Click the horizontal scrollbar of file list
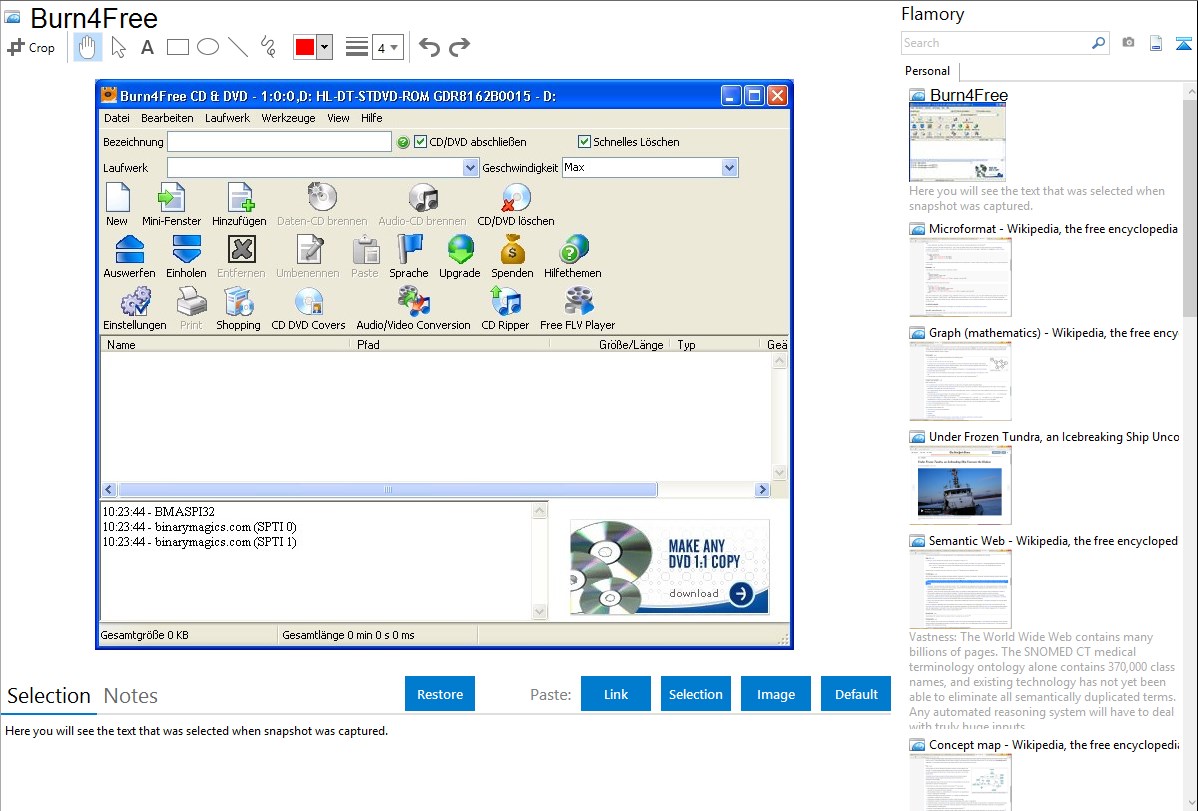The height and width of the screenshot is (811, 1198). pyautogui.click(x=387, y=489)
